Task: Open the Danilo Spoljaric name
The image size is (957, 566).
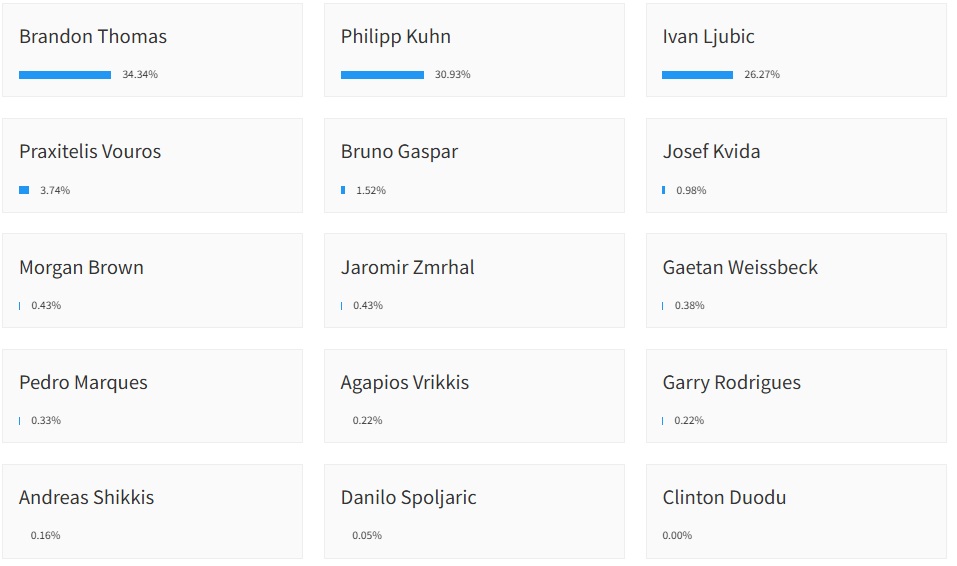Action: click(x=409, y=498)
